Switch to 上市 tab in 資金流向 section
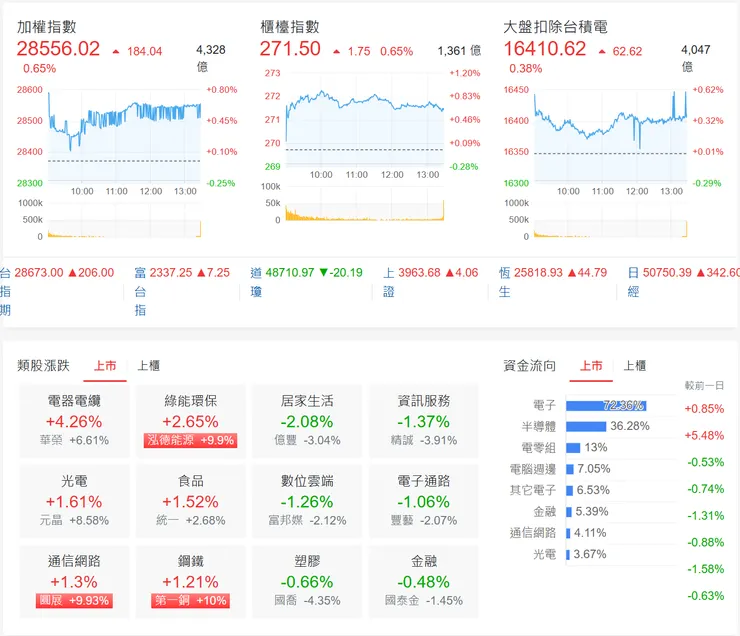 [x=591, y=366]
